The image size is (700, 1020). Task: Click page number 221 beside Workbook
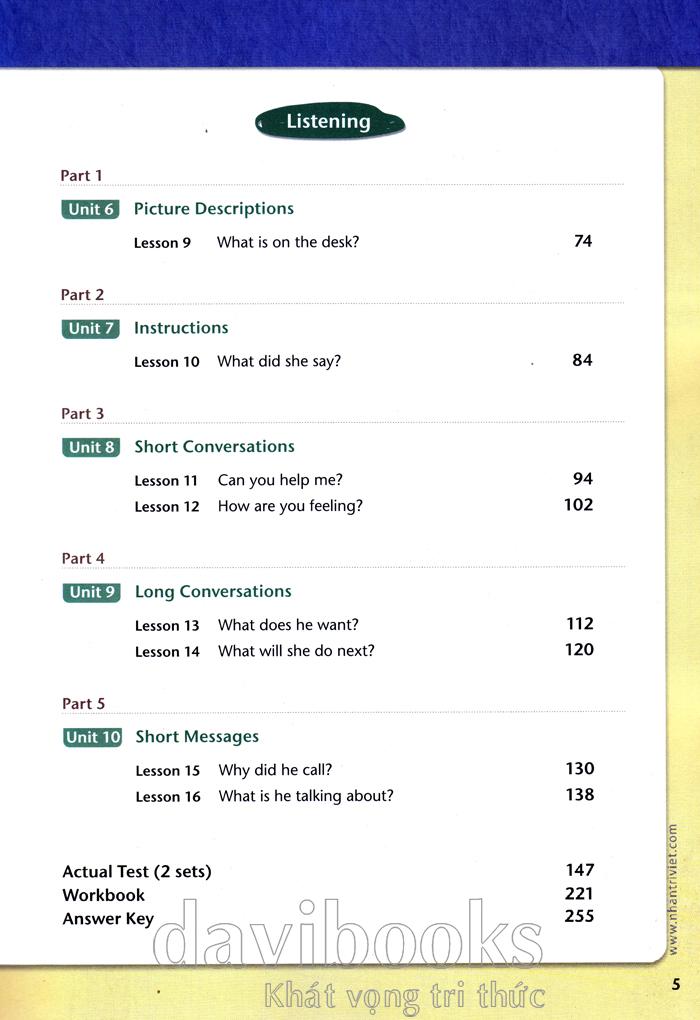579,893
